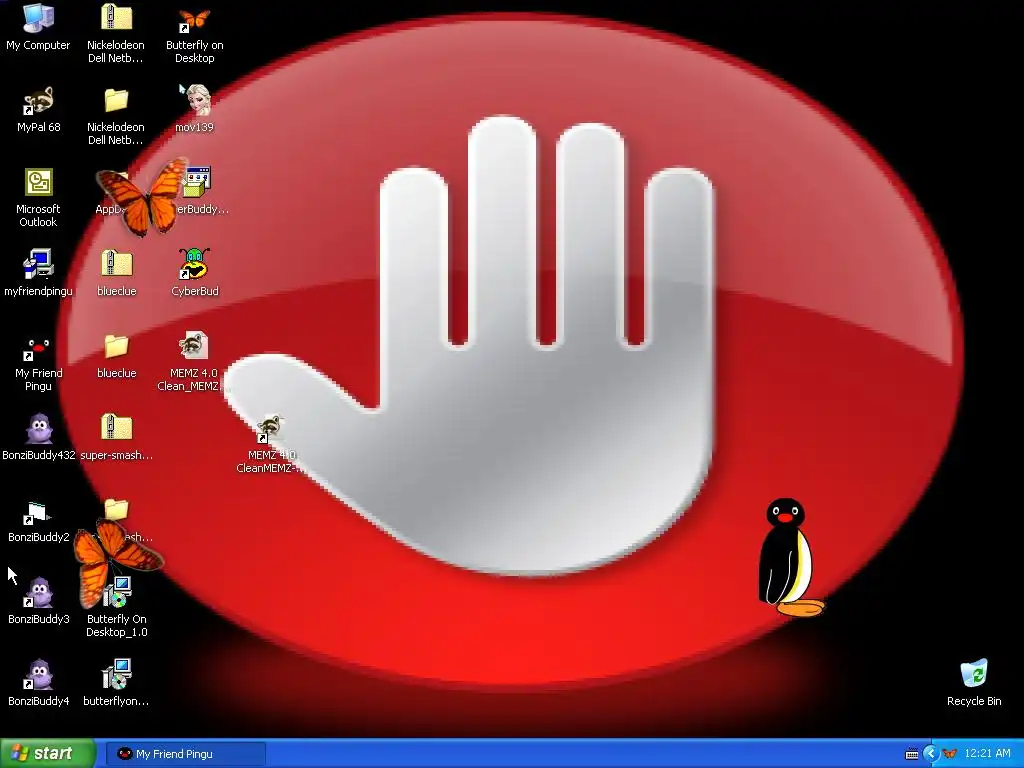Select the BonziBuddy4 desktop shortcut
The image size is (1024, 768).
pyautogui.click(x=38, y=675)
